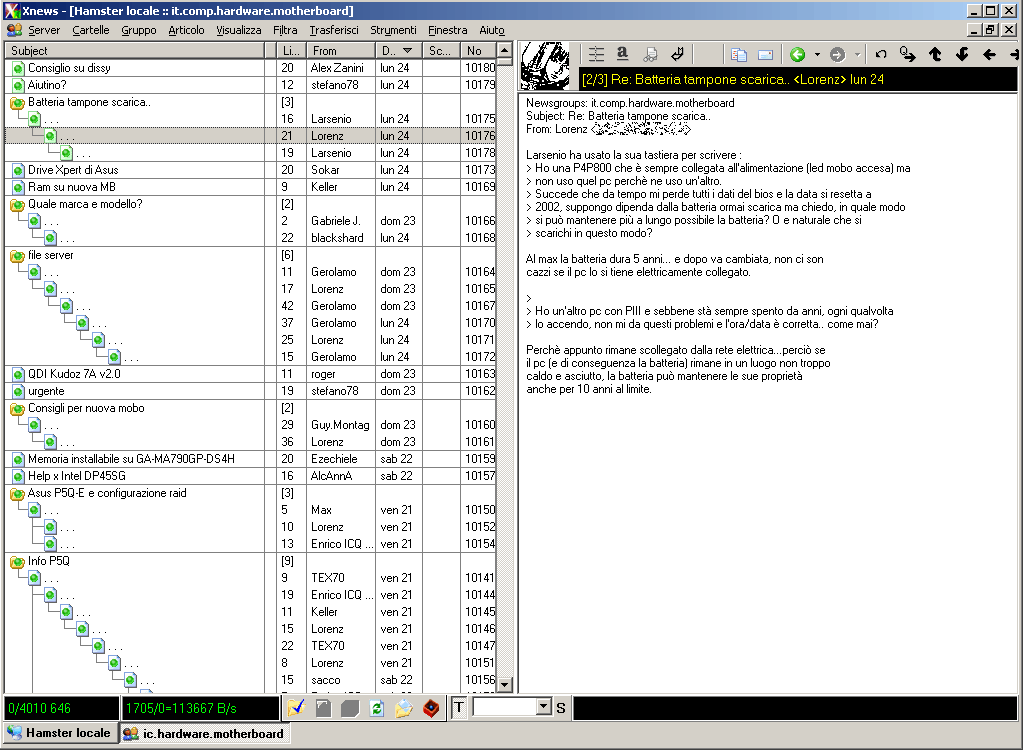This screenshot has width=1023, height=750.
Task: Select the 'Drive Xpert di Asus' article
Action: (251, 170)
